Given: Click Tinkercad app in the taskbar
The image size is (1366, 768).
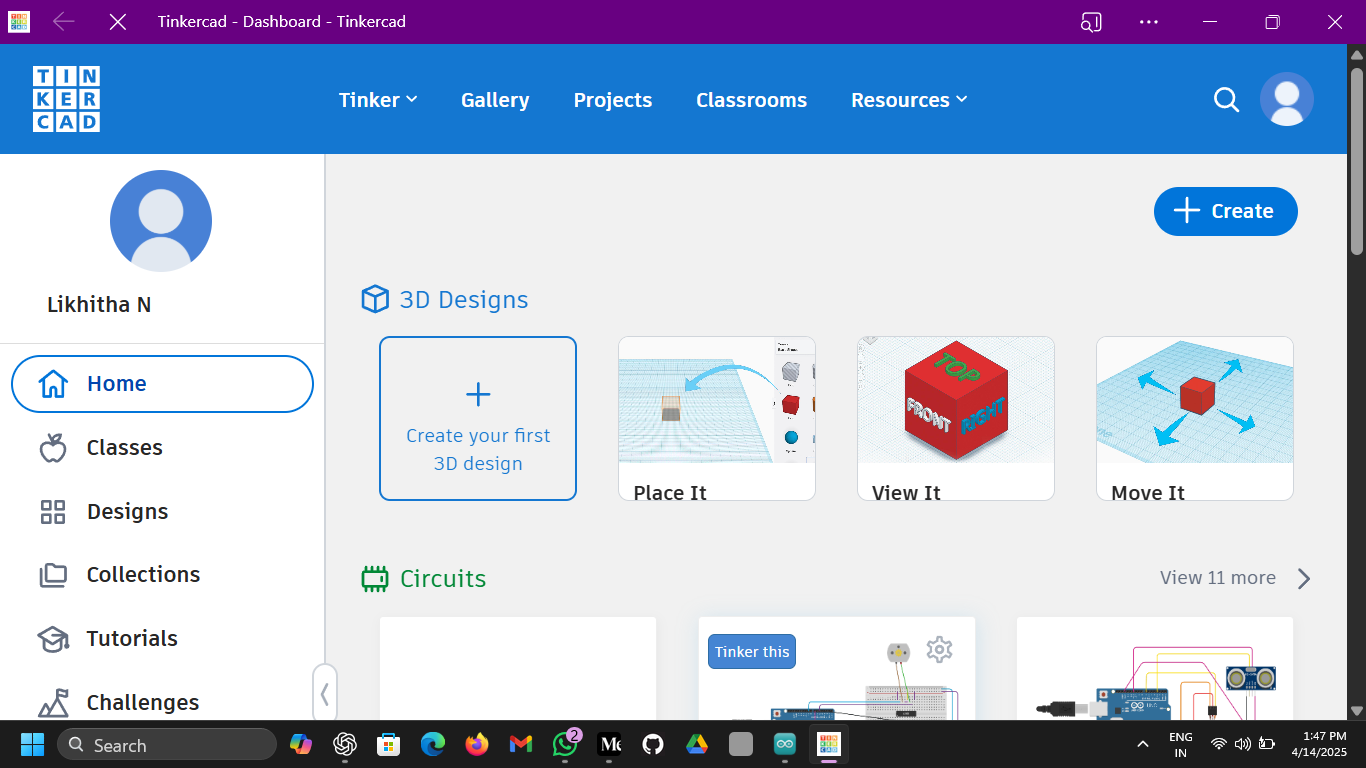Looking at the screenshot, I should pyautogui.click(x=829, y=745).
